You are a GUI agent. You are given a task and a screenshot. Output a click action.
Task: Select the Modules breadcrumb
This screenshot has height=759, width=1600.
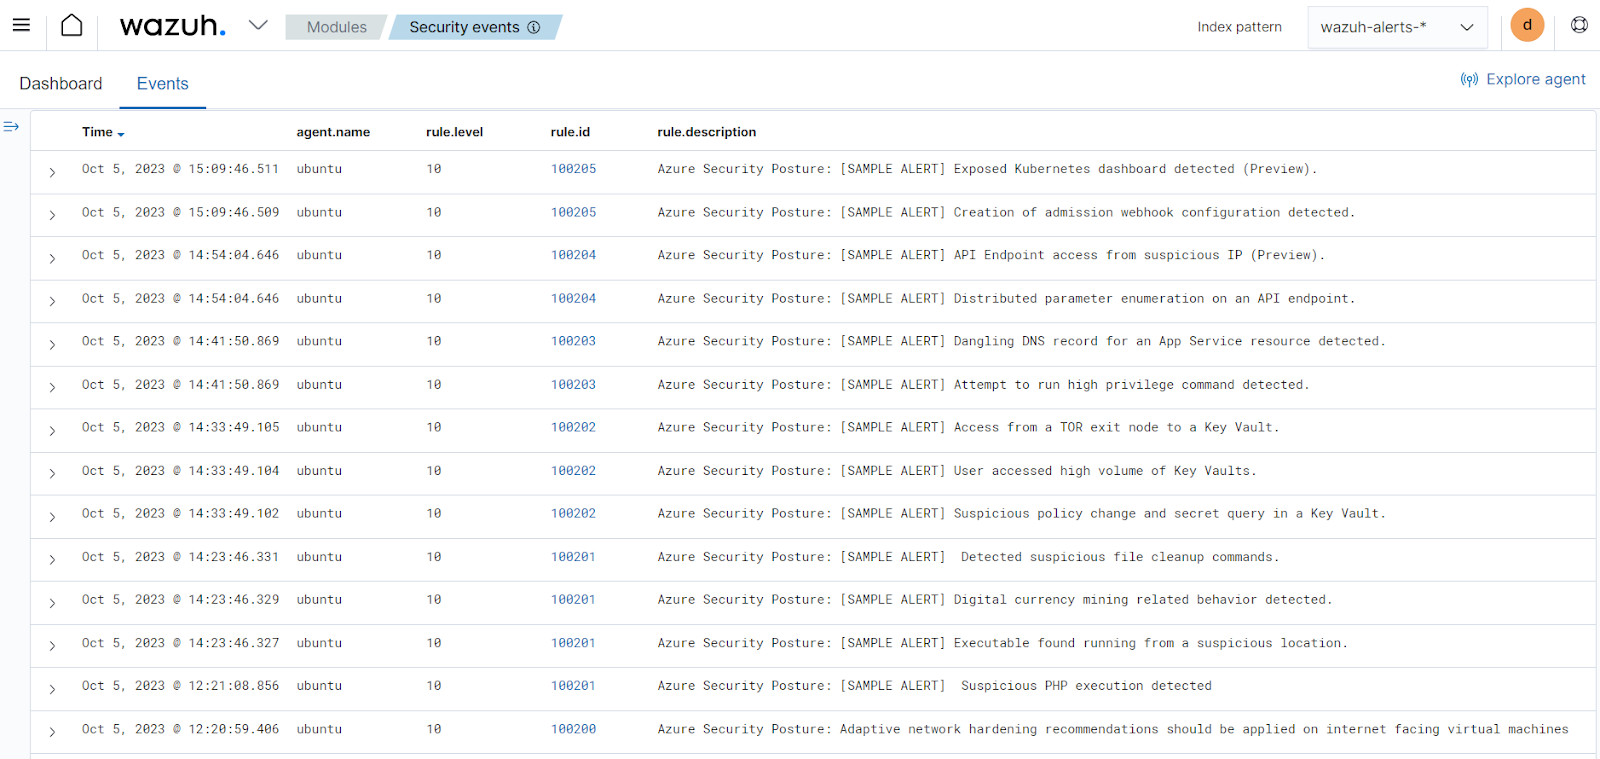(x=336, y=27)
